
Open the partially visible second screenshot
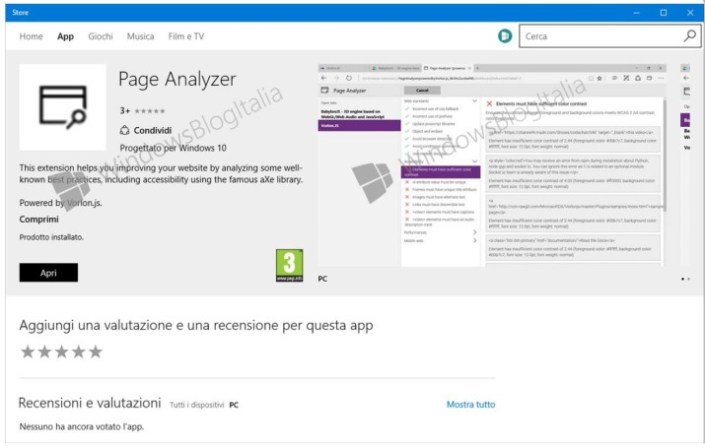(x=686, y=165)
